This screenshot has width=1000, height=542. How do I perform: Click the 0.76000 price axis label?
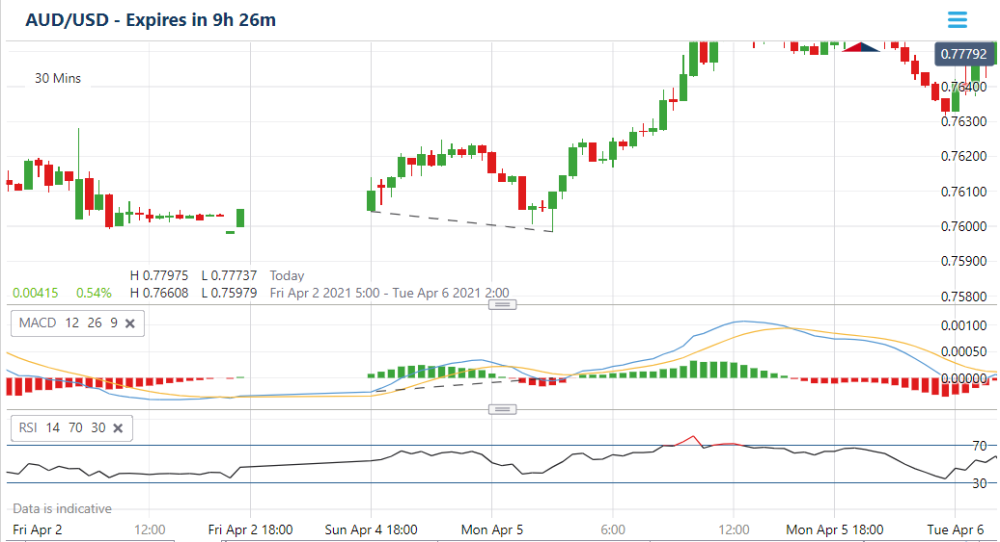click(964, 226)
